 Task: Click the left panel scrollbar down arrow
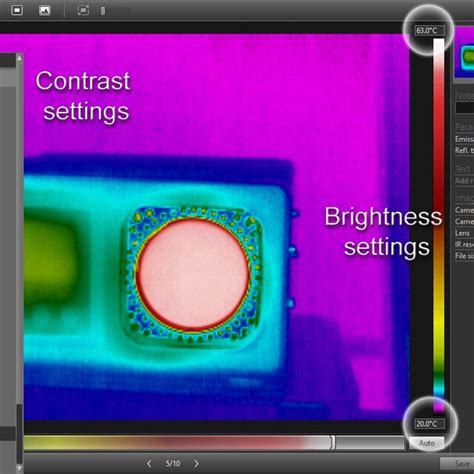(19, 469)
